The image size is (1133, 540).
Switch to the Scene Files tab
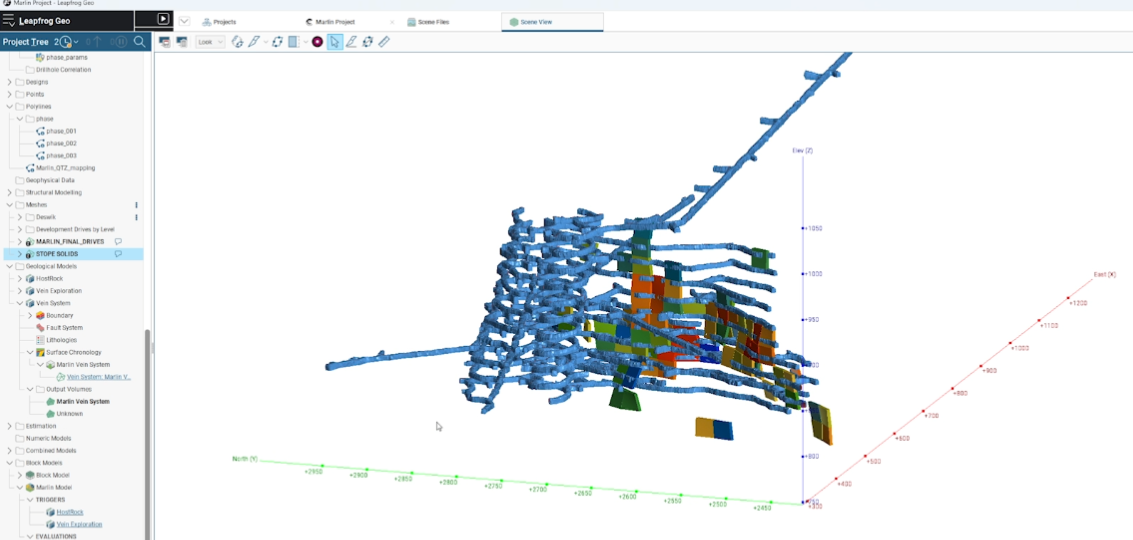tap(433, 21)
